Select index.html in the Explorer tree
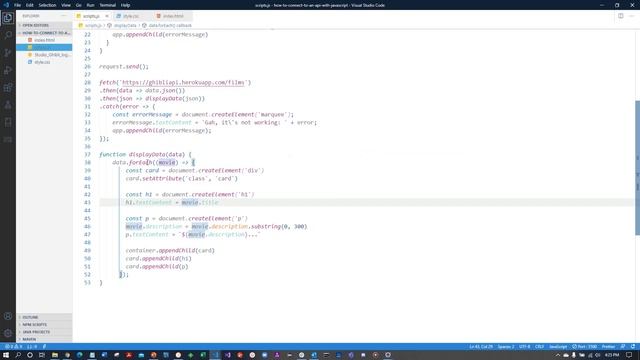The height and width of the screenshot is (360, 640). click(44, 40)
